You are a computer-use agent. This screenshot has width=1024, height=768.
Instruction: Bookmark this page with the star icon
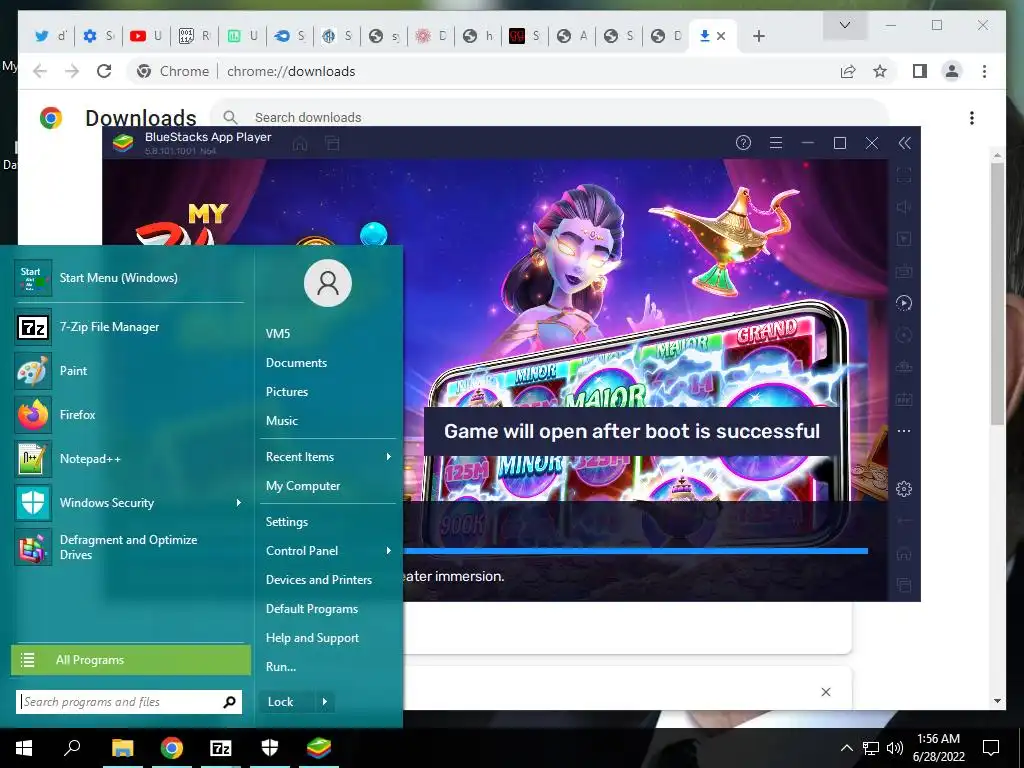pos(880,71)
